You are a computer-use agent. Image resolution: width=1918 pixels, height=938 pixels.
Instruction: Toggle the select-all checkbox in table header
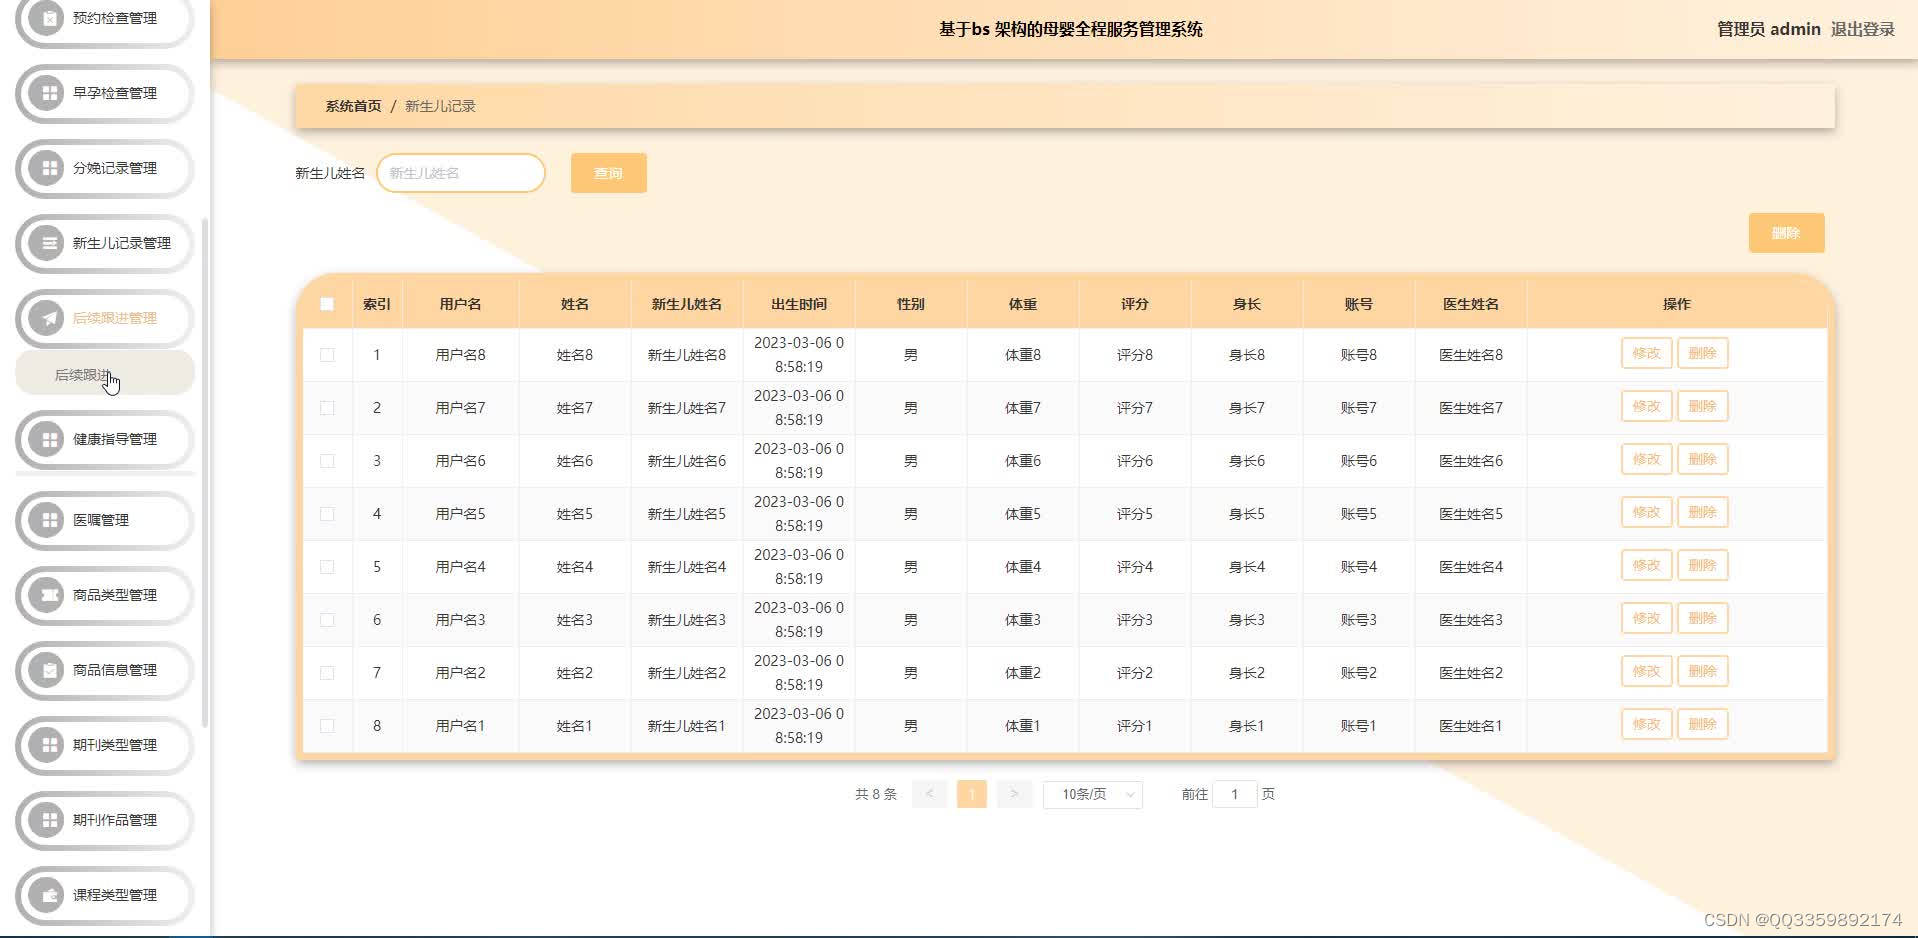click(327, 304)
